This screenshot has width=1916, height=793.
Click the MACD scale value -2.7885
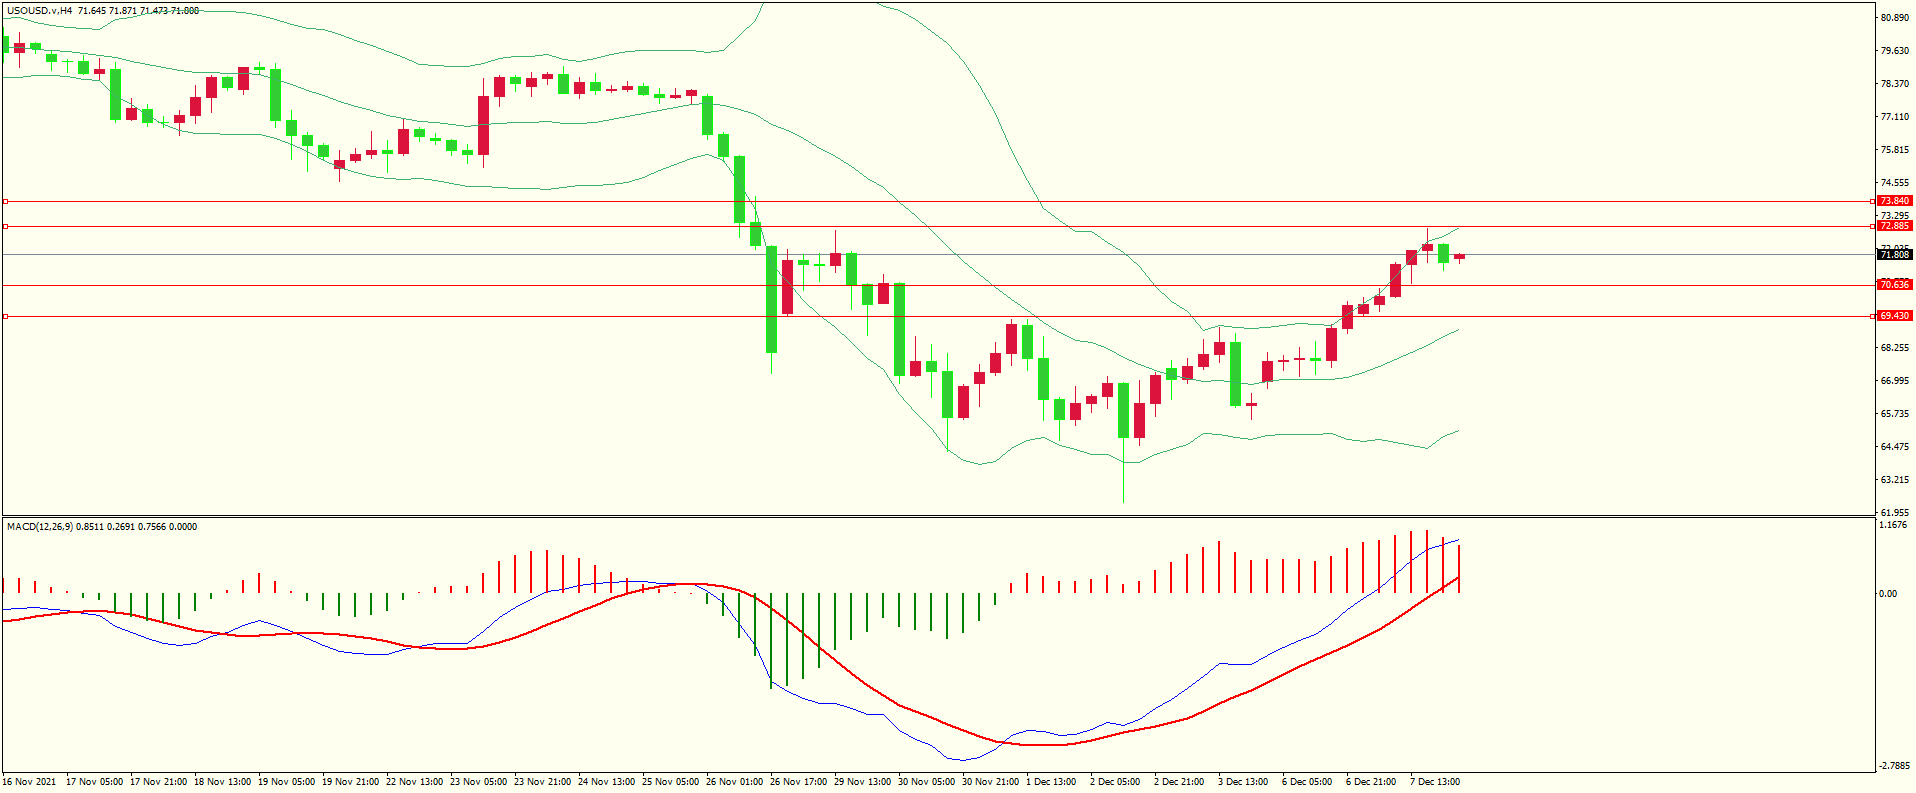pos(1893,767)
